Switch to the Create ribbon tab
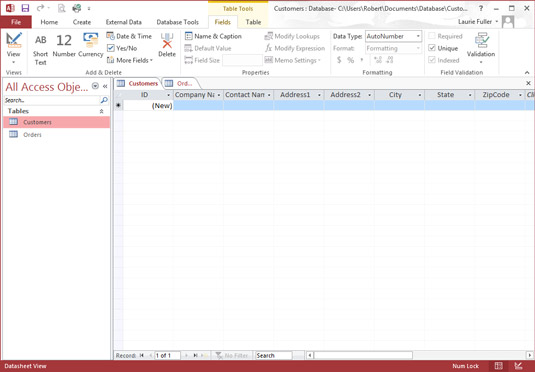This screenshot has width=535, height=372. (x=82, y=22)
